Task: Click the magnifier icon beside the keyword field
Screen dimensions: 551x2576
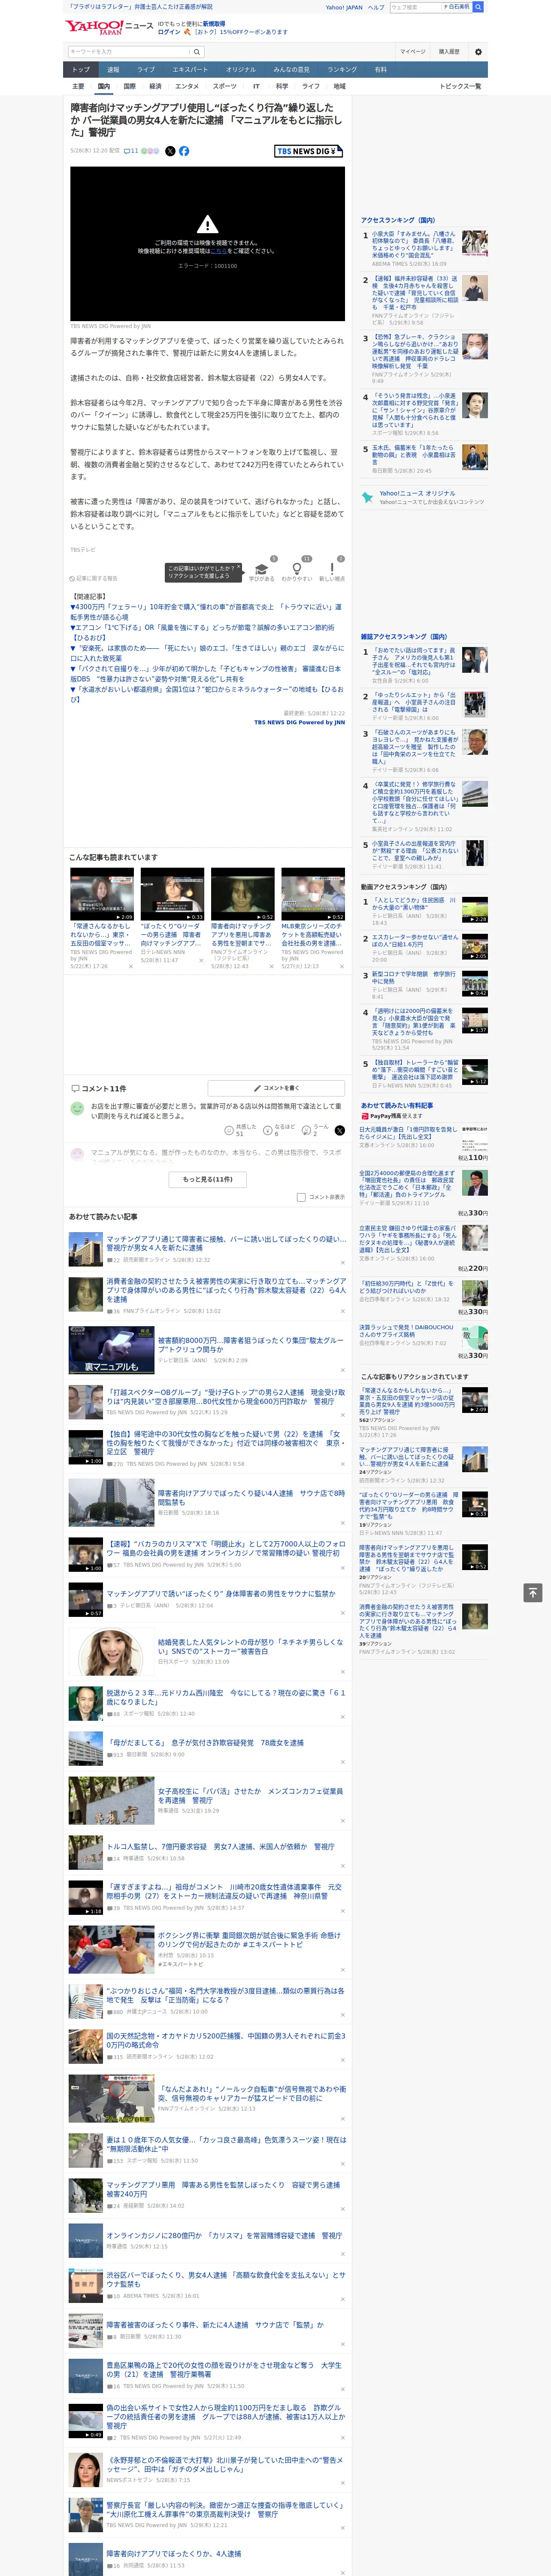Action: click(x=197, y=52)
